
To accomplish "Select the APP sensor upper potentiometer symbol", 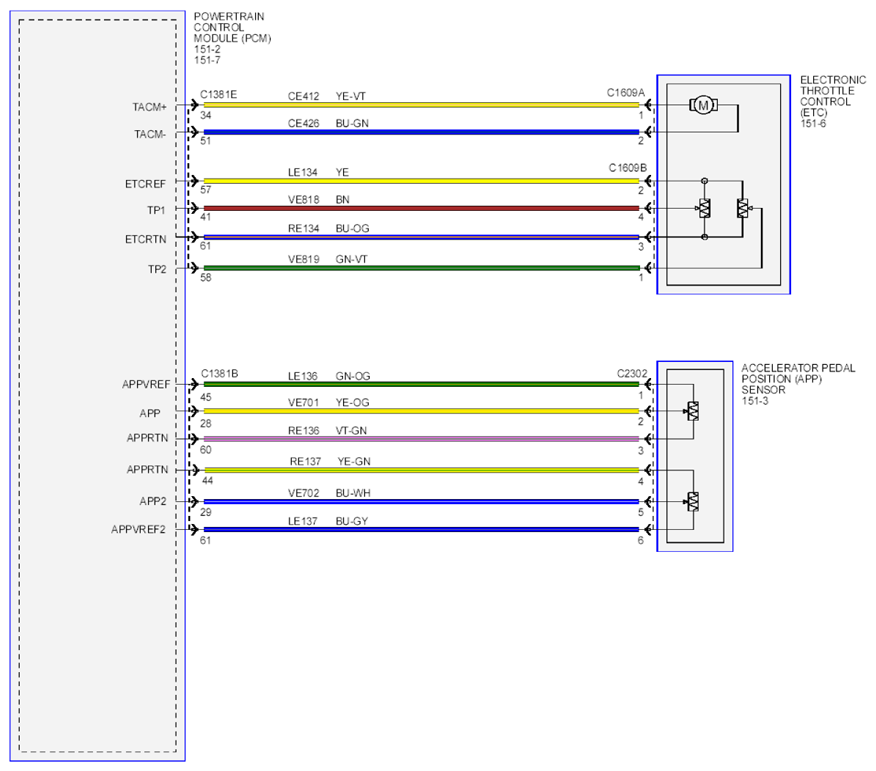I will coord(693,411).
